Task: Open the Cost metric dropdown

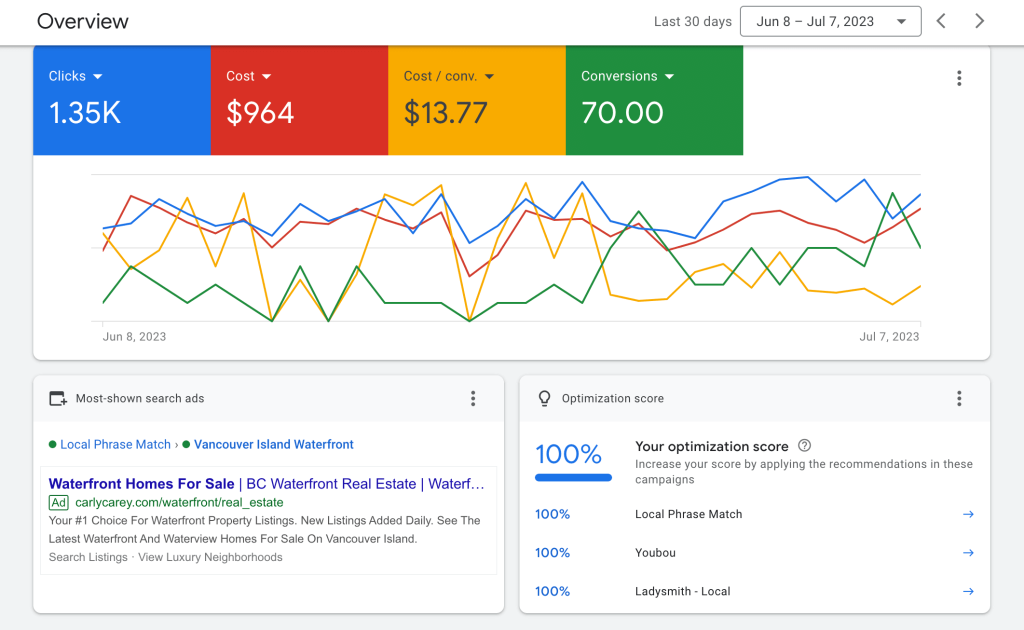Action: click(x=264, y=76)
